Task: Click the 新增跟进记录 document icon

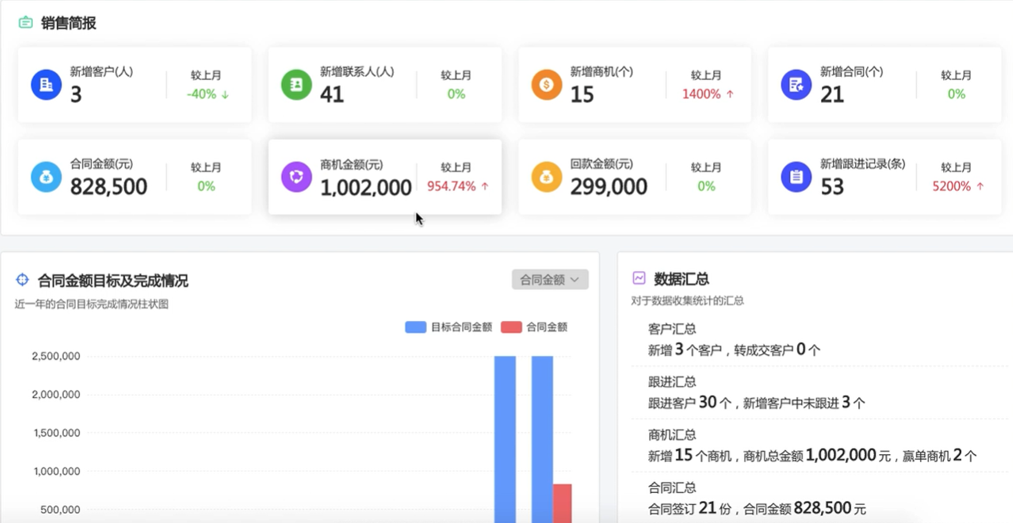Action: [x=796, y=177]
